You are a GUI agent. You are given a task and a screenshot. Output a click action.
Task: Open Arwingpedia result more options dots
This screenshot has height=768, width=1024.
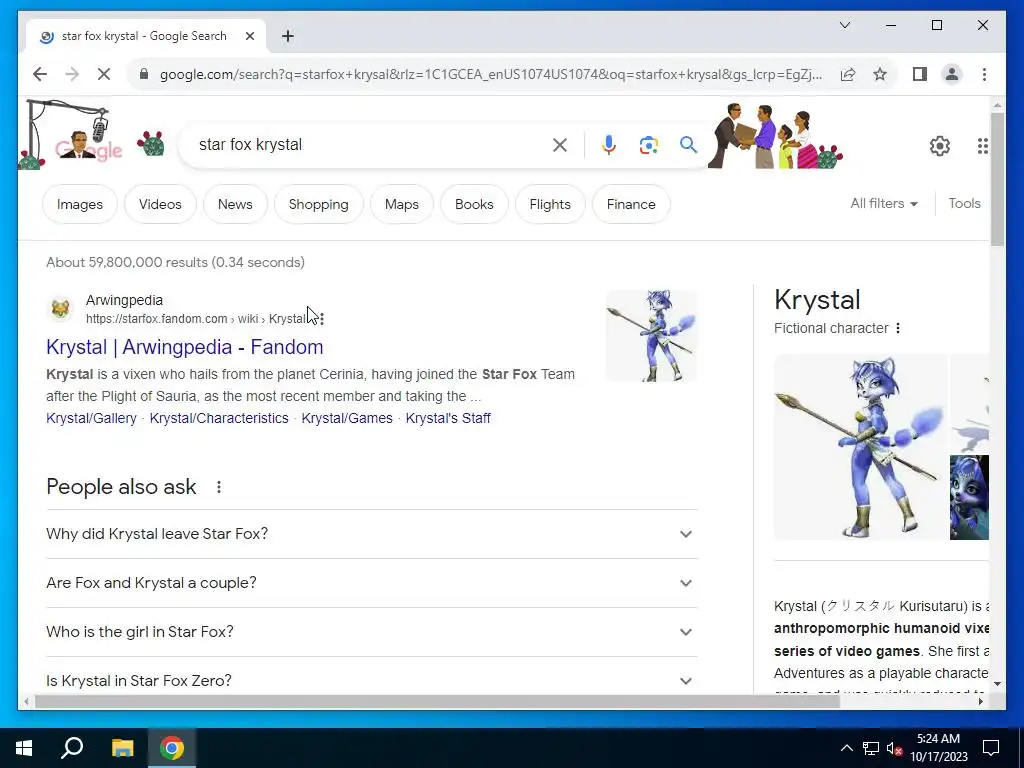(x=322, y=319)
